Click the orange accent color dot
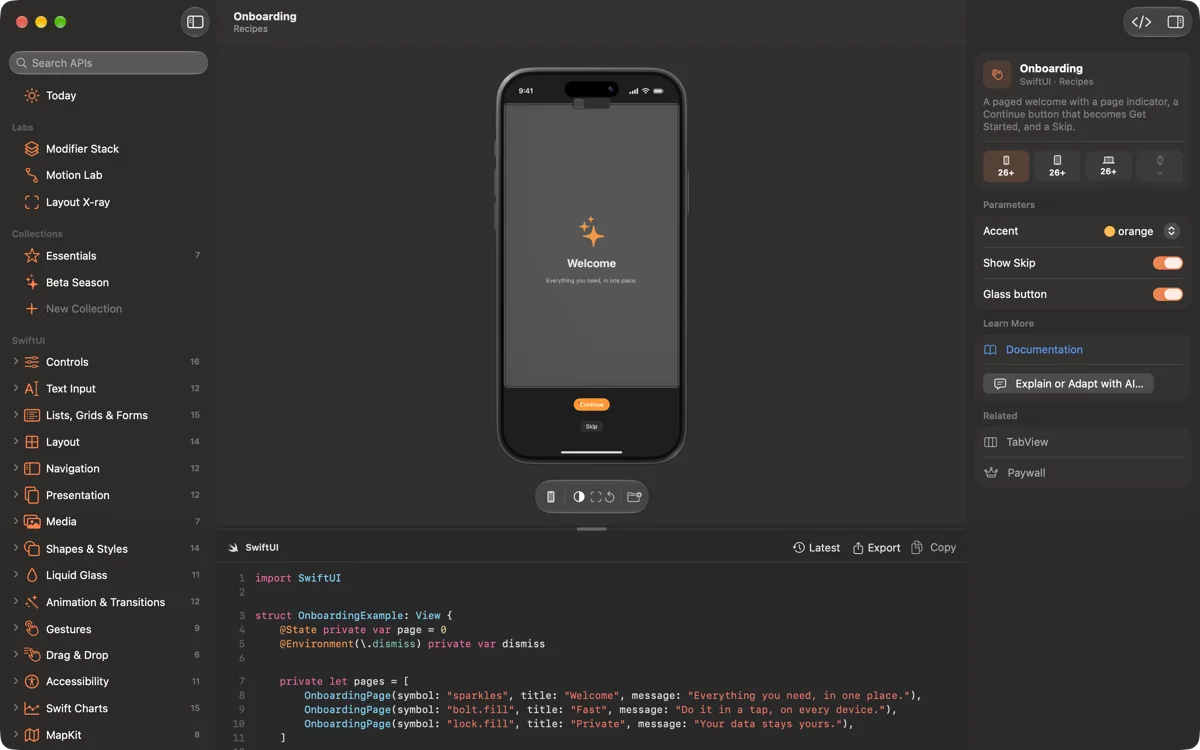 coord(1109,231)
